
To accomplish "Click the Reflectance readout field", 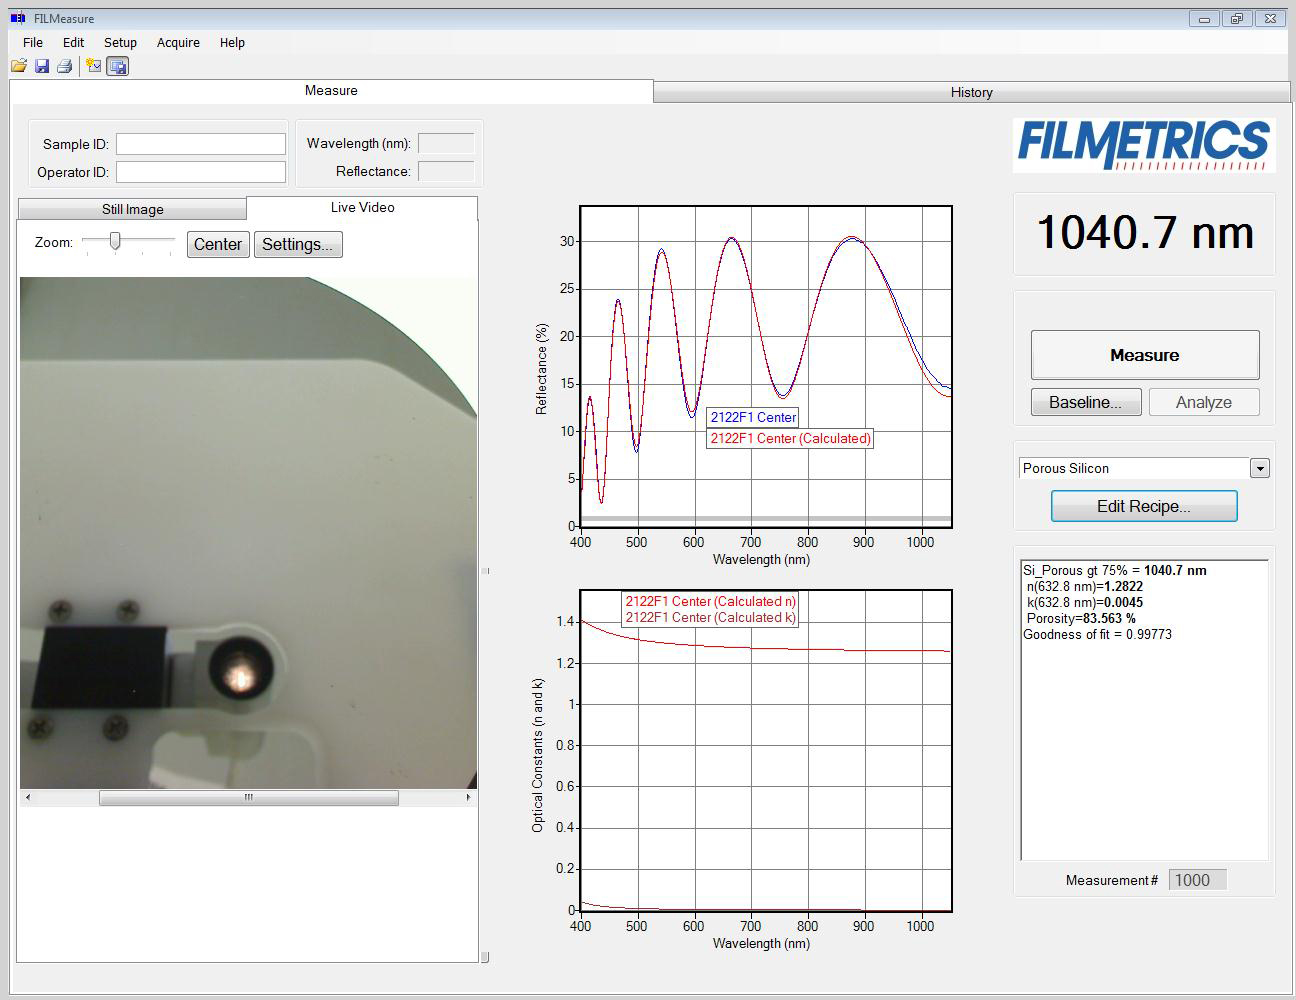I will click(x=446, y=171).
